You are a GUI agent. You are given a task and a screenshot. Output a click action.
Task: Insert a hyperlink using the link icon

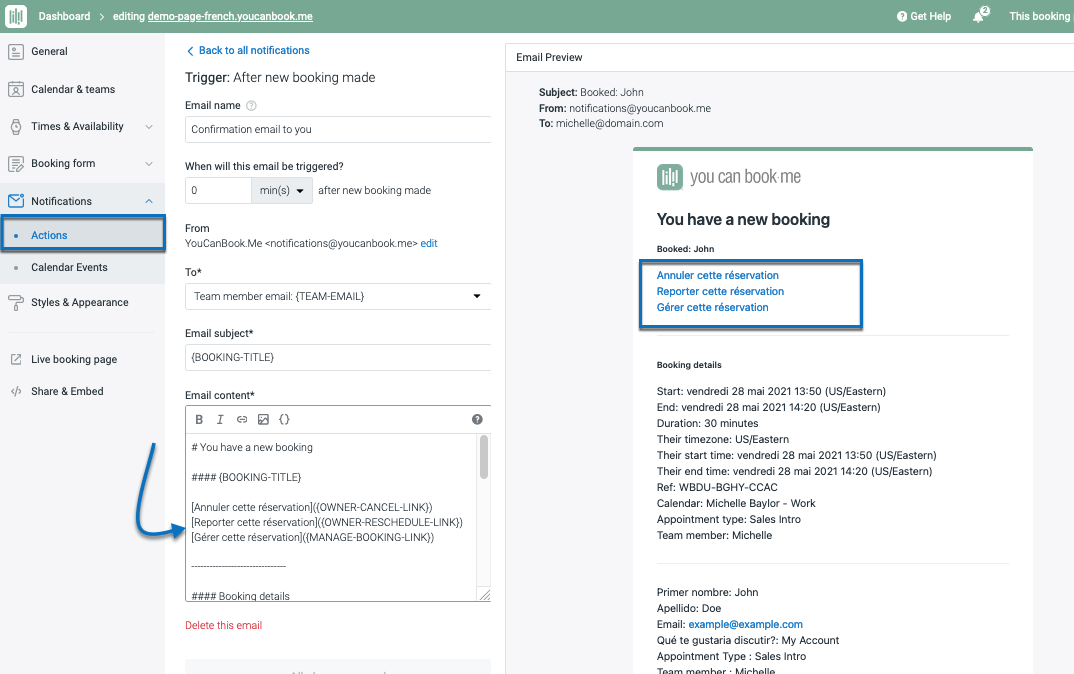(241, 419)
